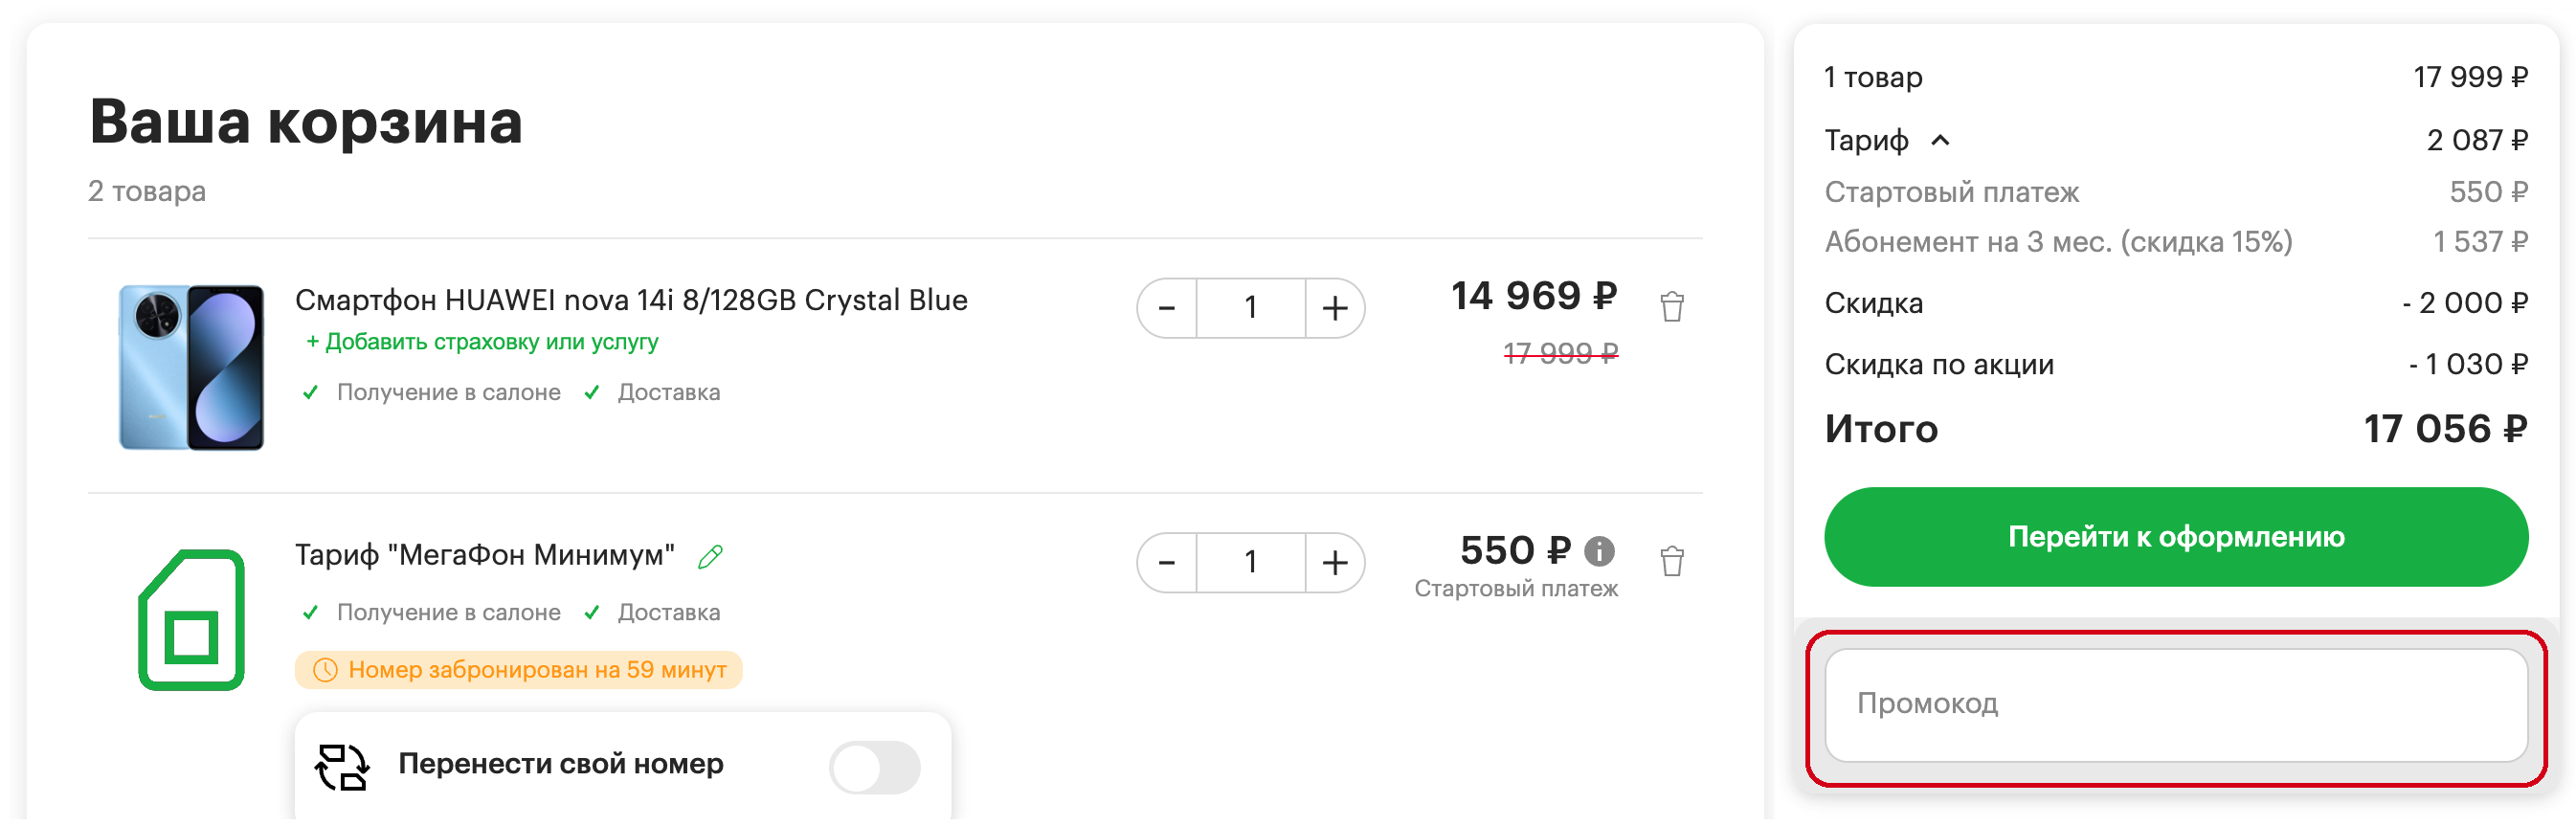Open the Смартфон HUAWEI nova 14i product title
Viewport: 2576px width, 826px height.
coord(631,300)
